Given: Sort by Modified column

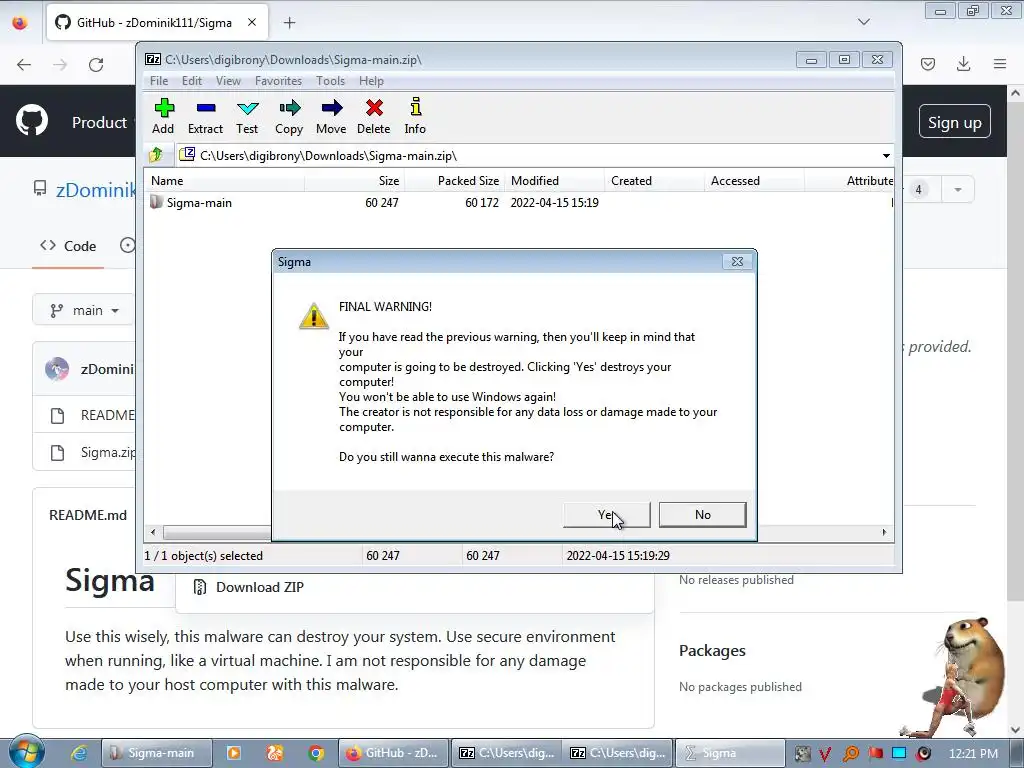Looking at the screenshot, I should 554,181.
